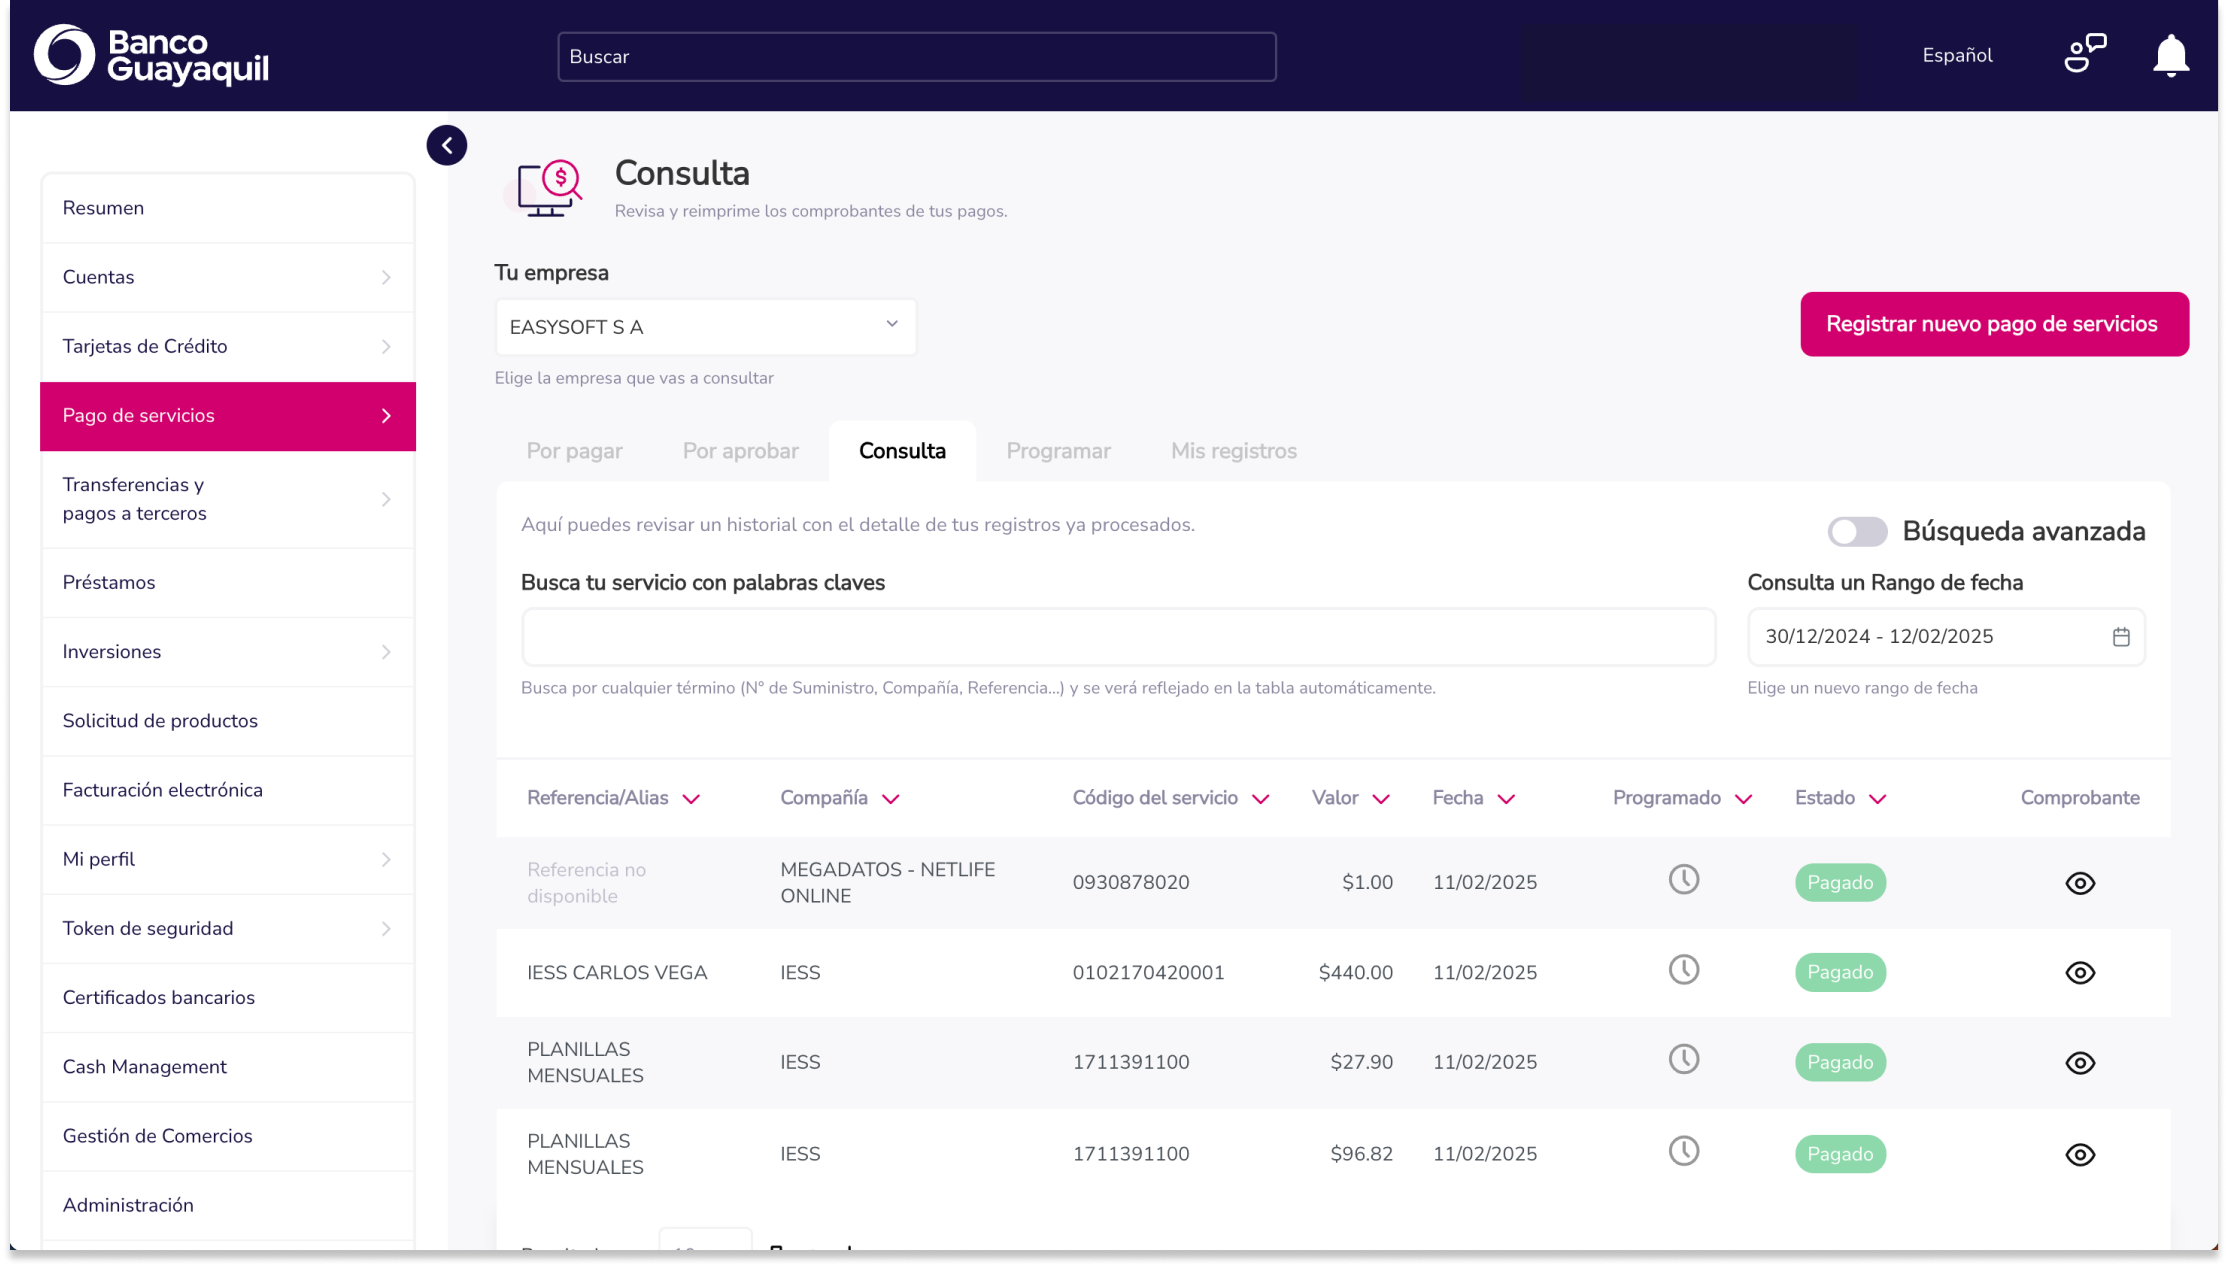Click the date range field 30/12/2024 - 12/02/2025
Screen dimensions: 2226x1267
pos(1945,637)
